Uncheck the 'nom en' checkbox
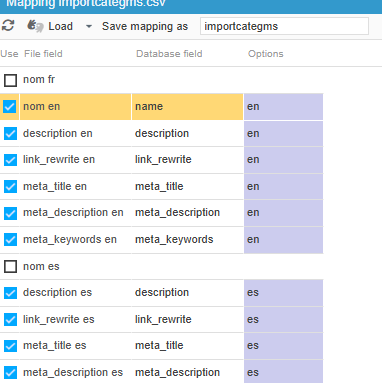Viewport: 382px width, 383px height. pos(10,107)
